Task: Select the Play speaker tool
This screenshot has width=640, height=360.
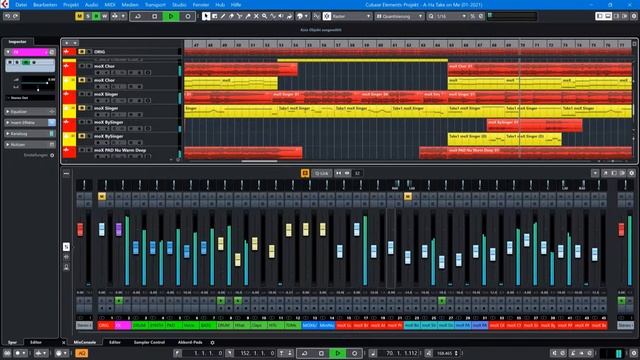Action: 281,16
